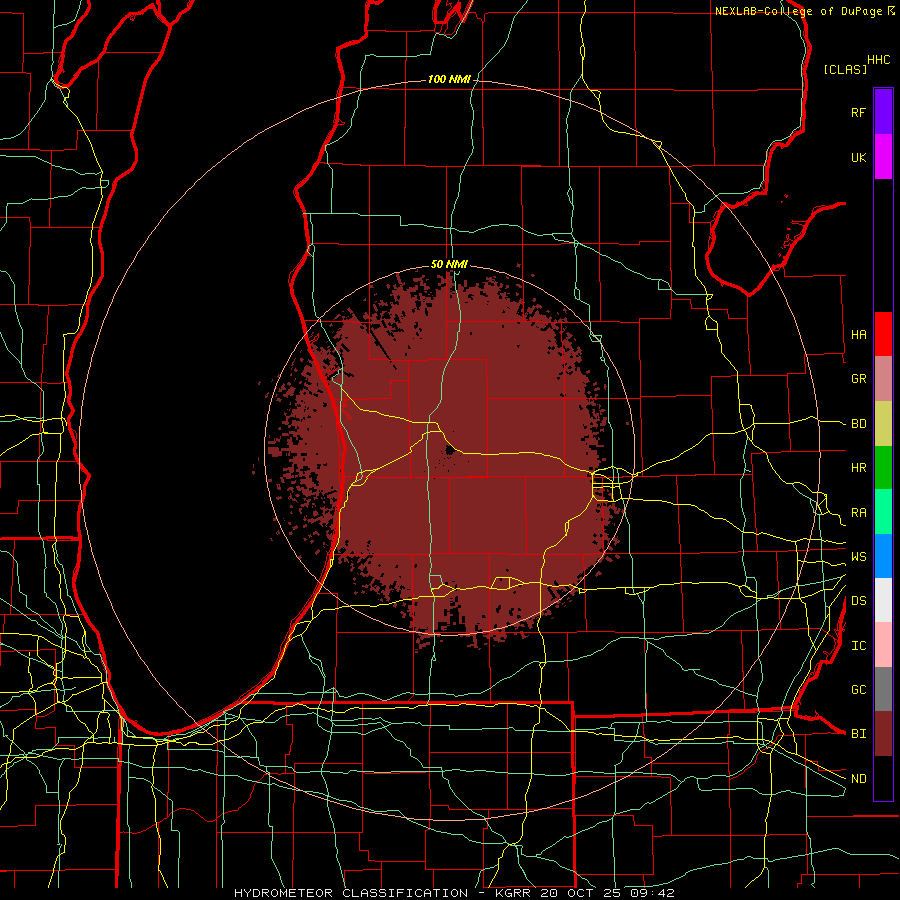Click the RF purple legend swatch
This screenshot has width=900, height=900.
[x=883, y=112]
